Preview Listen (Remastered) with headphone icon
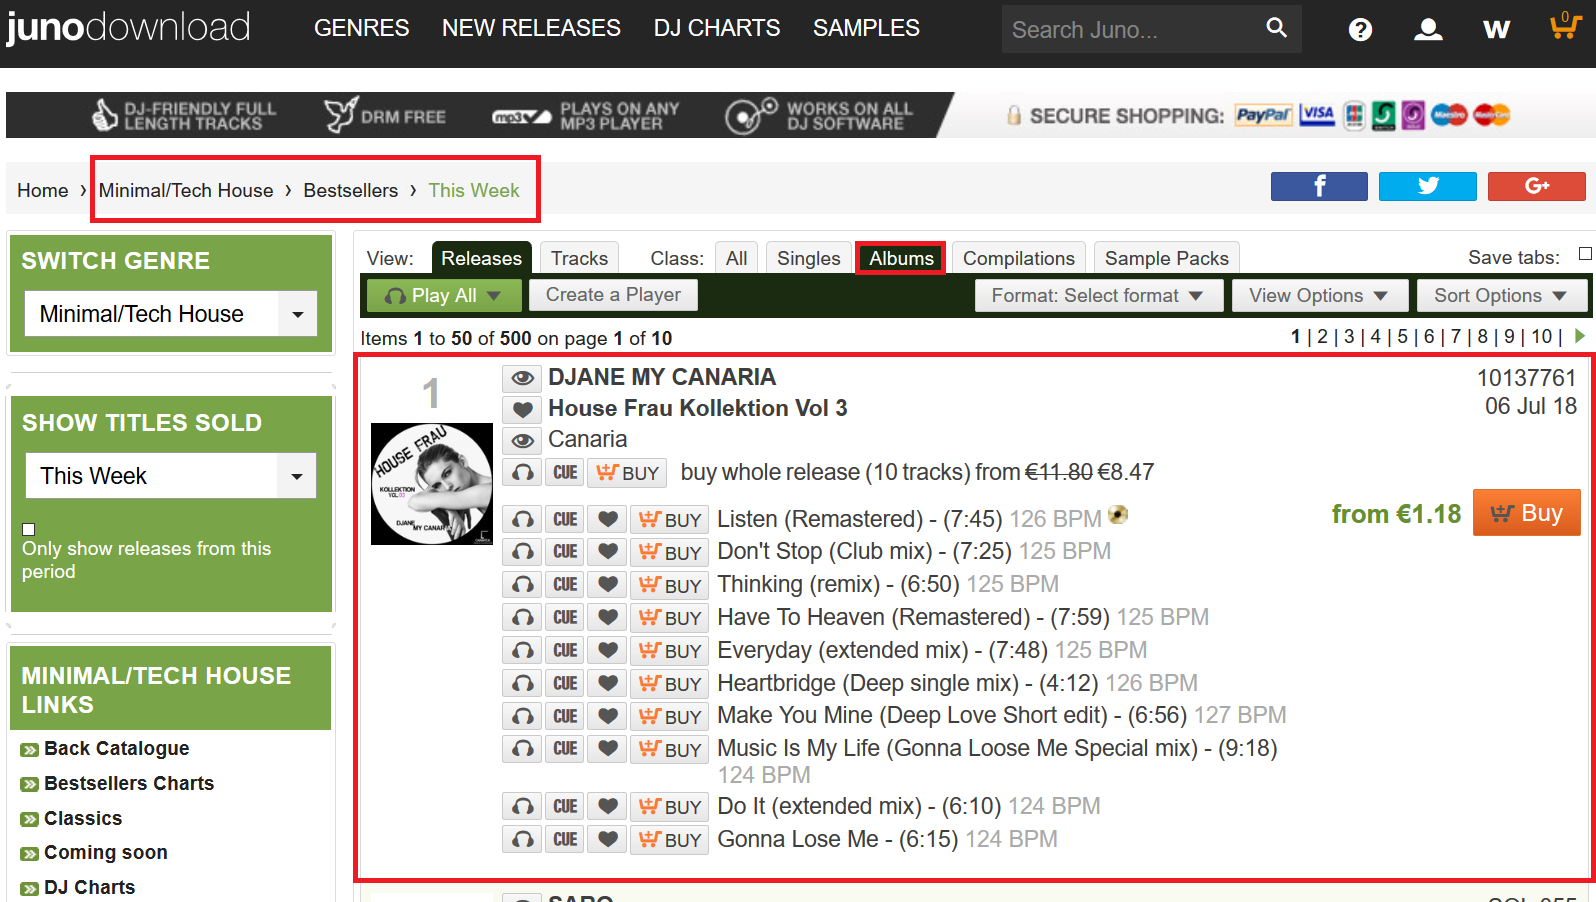Image resolution: width=1596 pixels, height=902 pixels. (523, 519)
